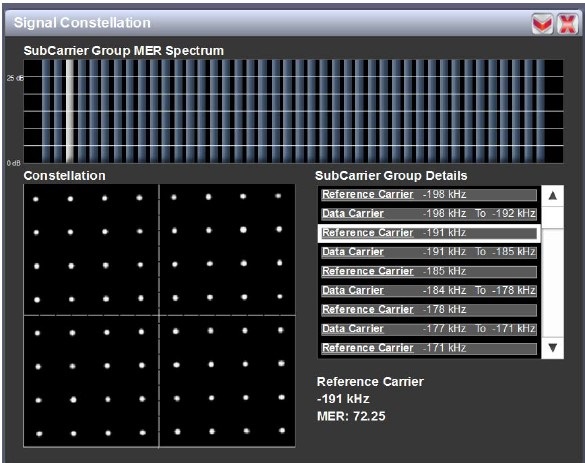Select Data Carrier -184 kHz to -178 kHz
The image size is (585, 463).
point(429,290)
